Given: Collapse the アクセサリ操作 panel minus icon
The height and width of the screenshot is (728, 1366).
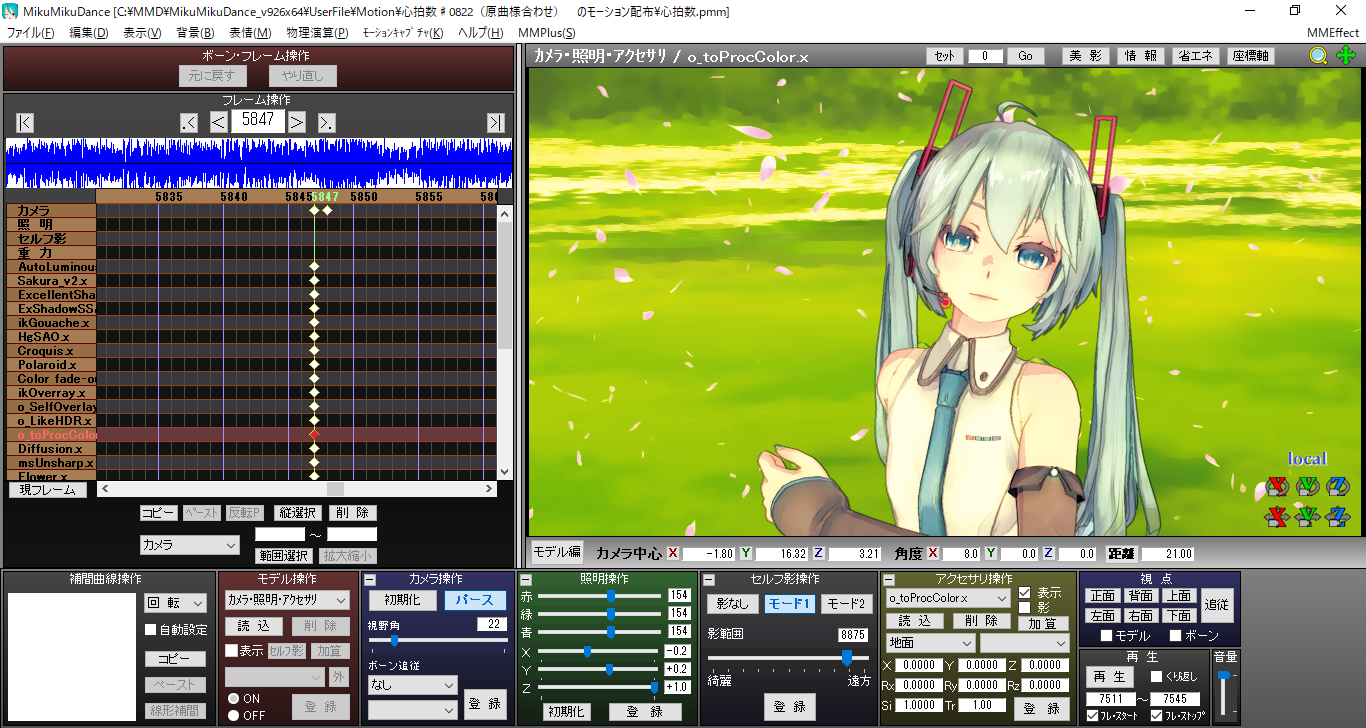Looking at the screenshot, I should [x=888, y=580].
